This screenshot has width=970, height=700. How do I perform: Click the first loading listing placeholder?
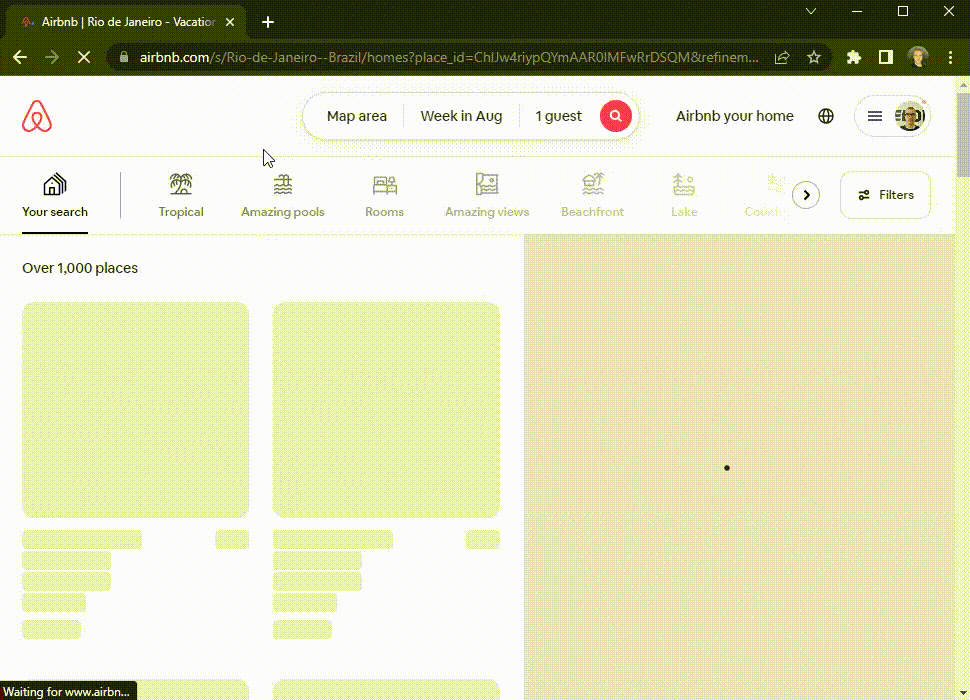pos(135,409)
